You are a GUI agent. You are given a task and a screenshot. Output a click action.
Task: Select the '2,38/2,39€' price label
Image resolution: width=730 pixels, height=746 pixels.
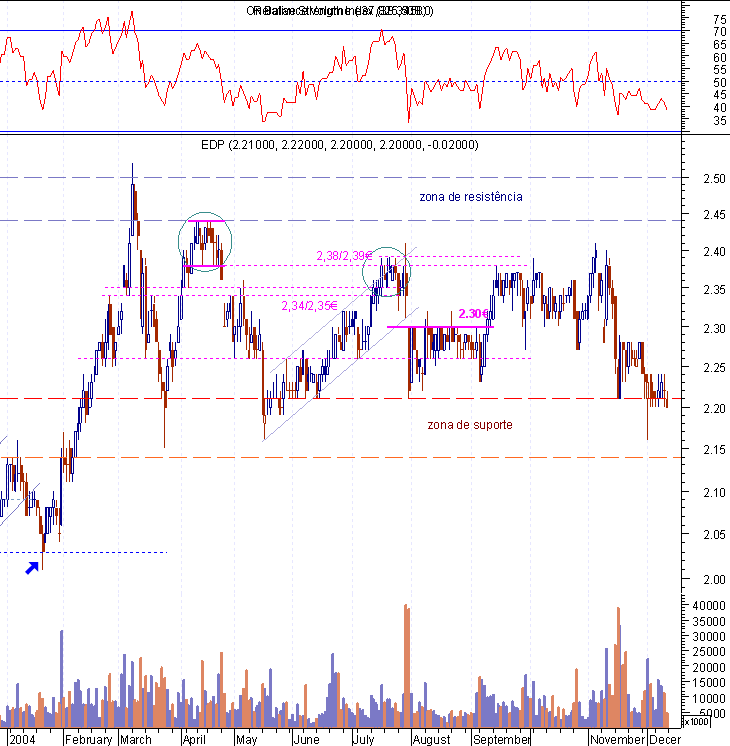pyautogui.click(x=344, y=256)
